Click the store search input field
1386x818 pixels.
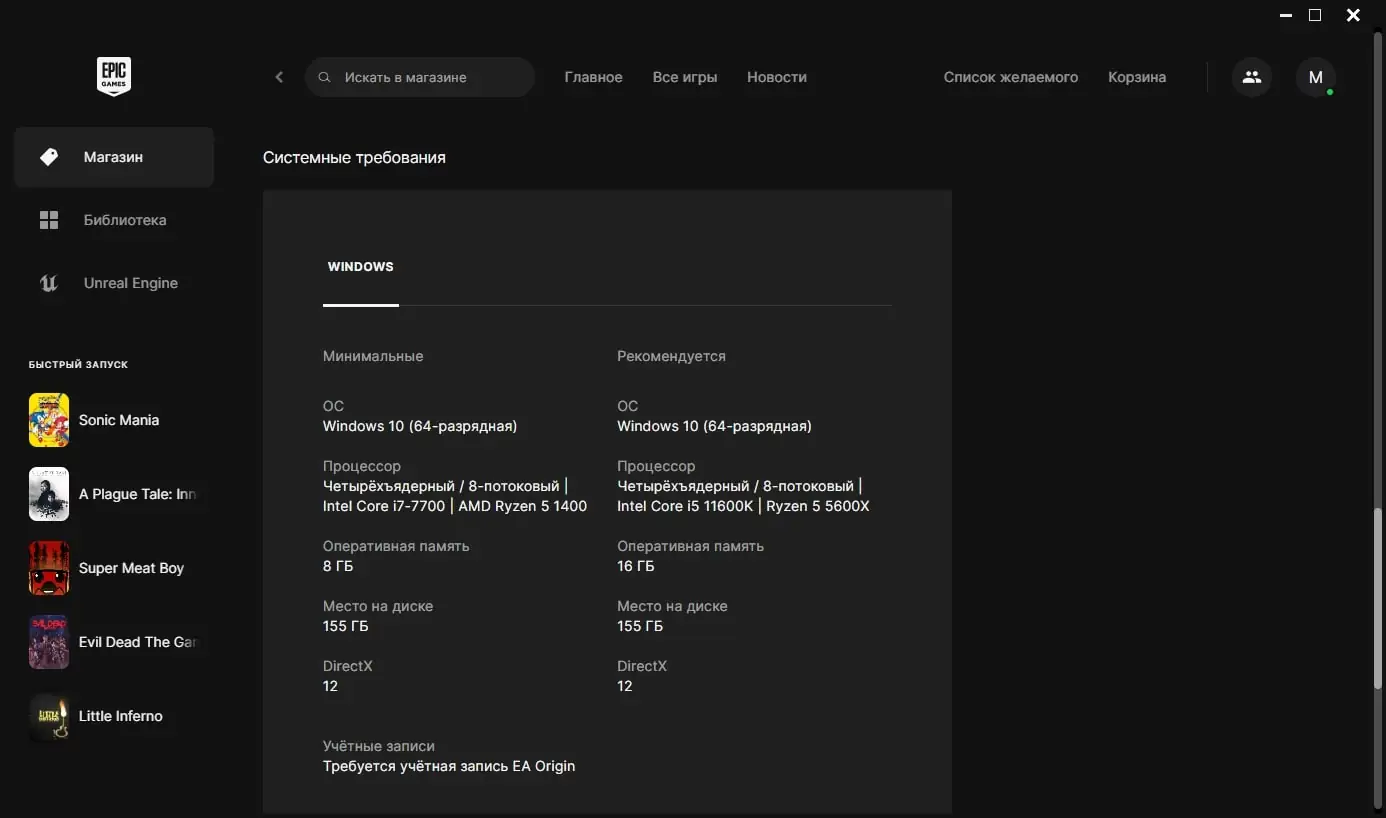point(420,77)
